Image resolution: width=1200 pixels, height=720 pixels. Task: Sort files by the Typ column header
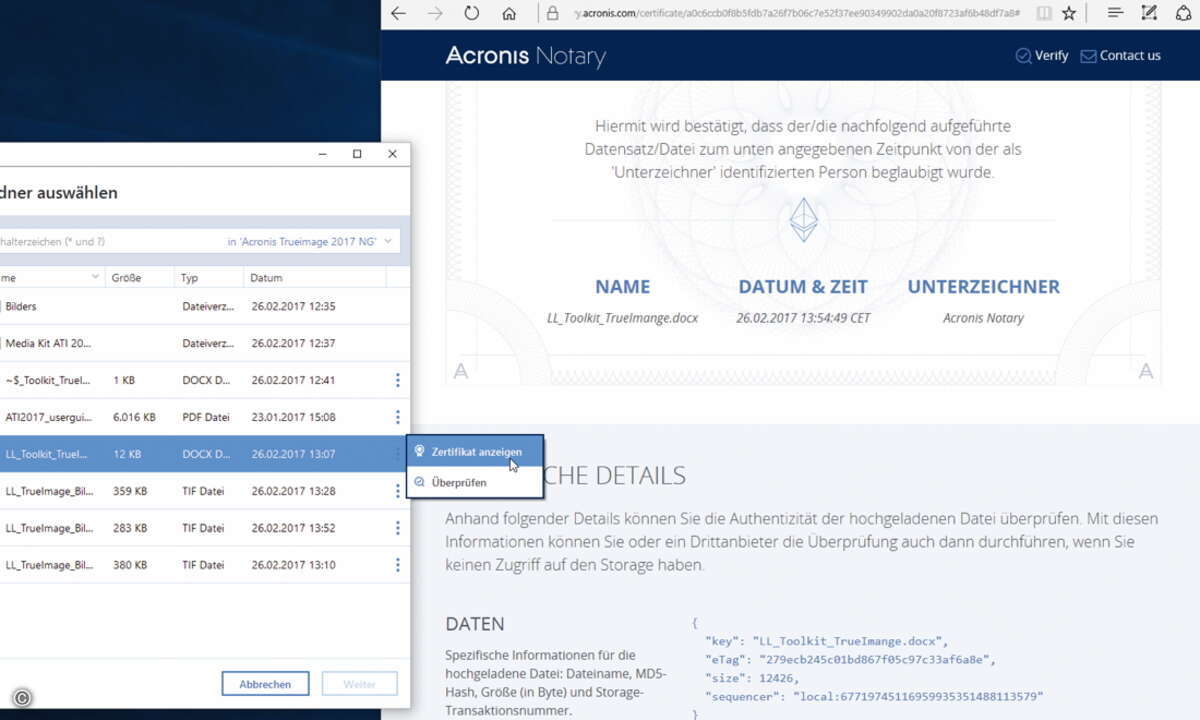(190, 278)
